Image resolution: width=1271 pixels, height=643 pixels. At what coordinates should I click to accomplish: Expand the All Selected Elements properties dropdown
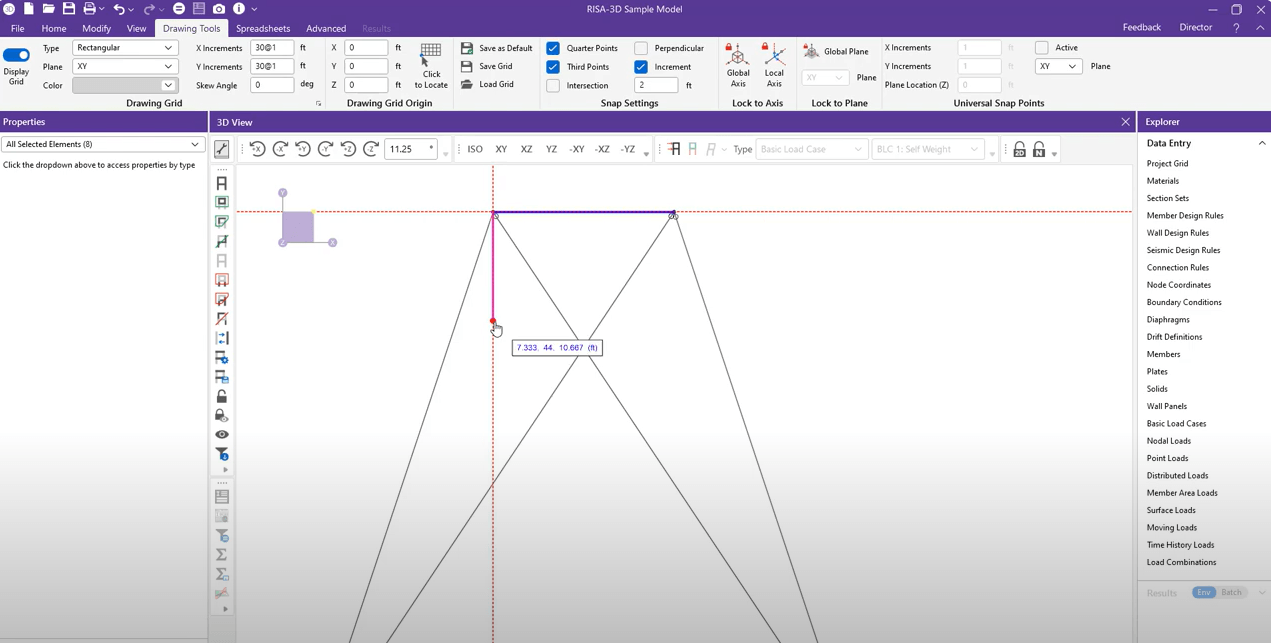103,144
